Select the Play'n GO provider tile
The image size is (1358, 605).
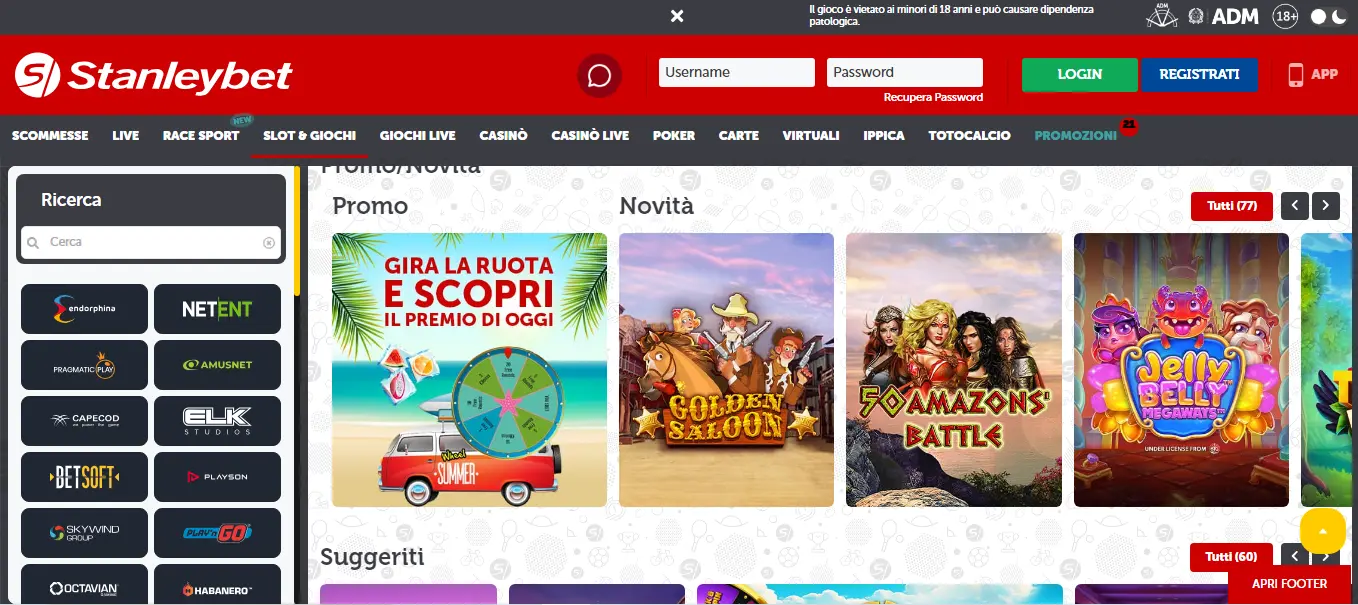[217, 533]
